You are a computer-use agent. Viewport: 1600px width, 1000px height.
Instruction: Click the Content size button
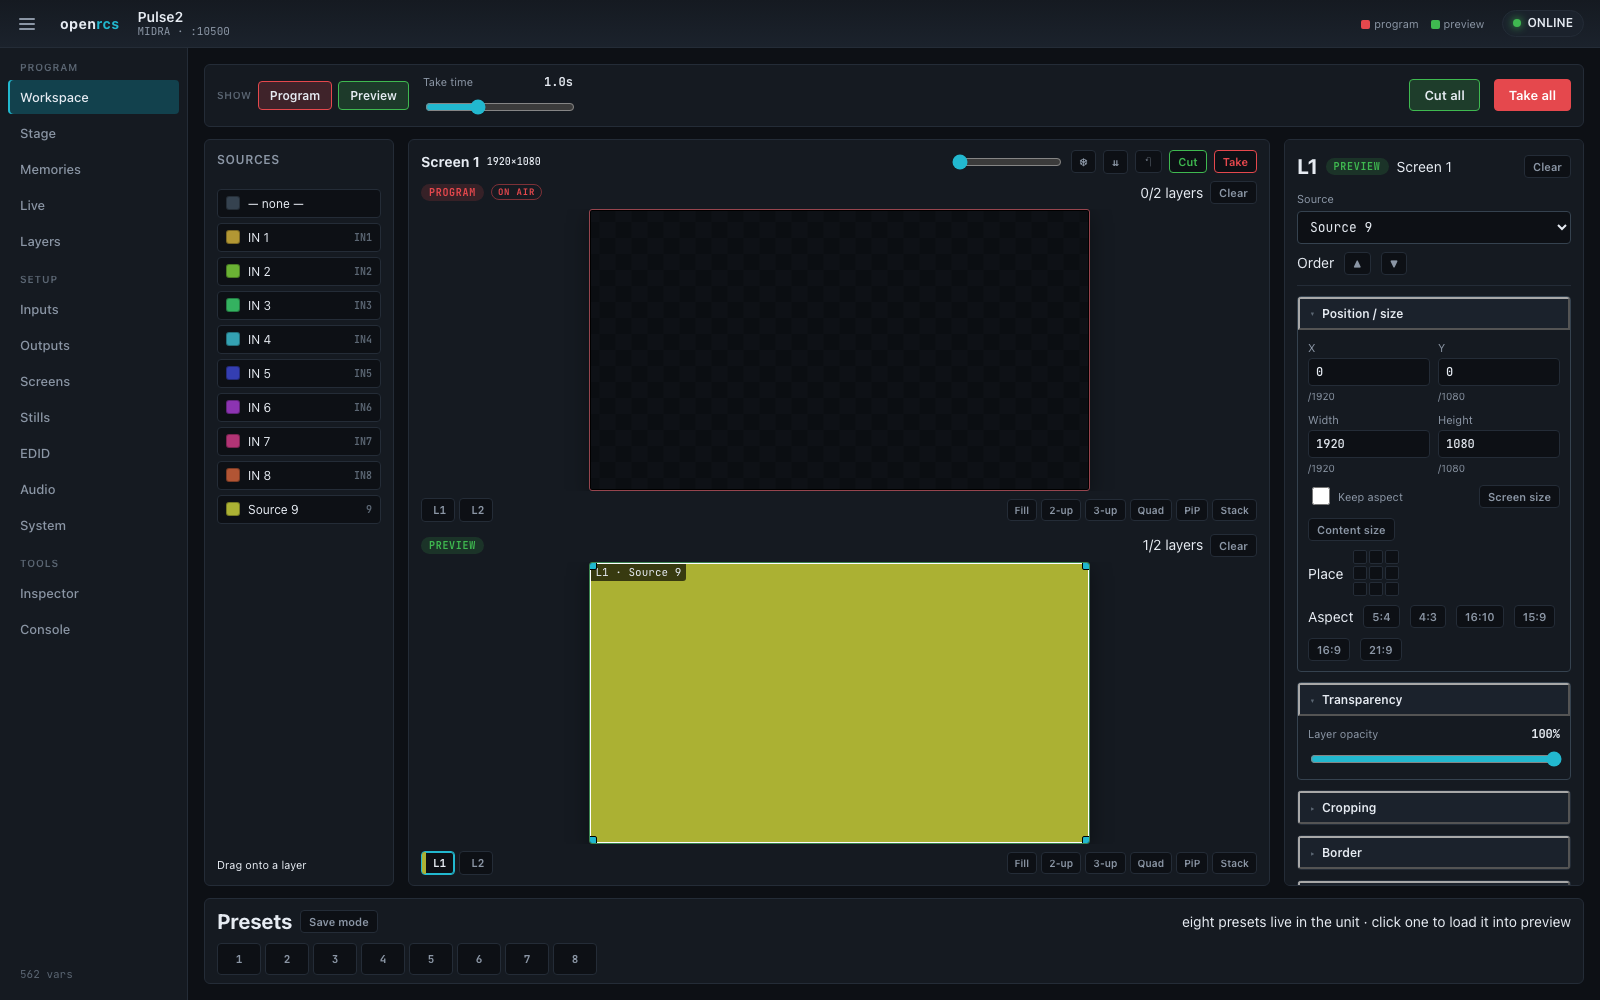click(x=1351, y=530)
